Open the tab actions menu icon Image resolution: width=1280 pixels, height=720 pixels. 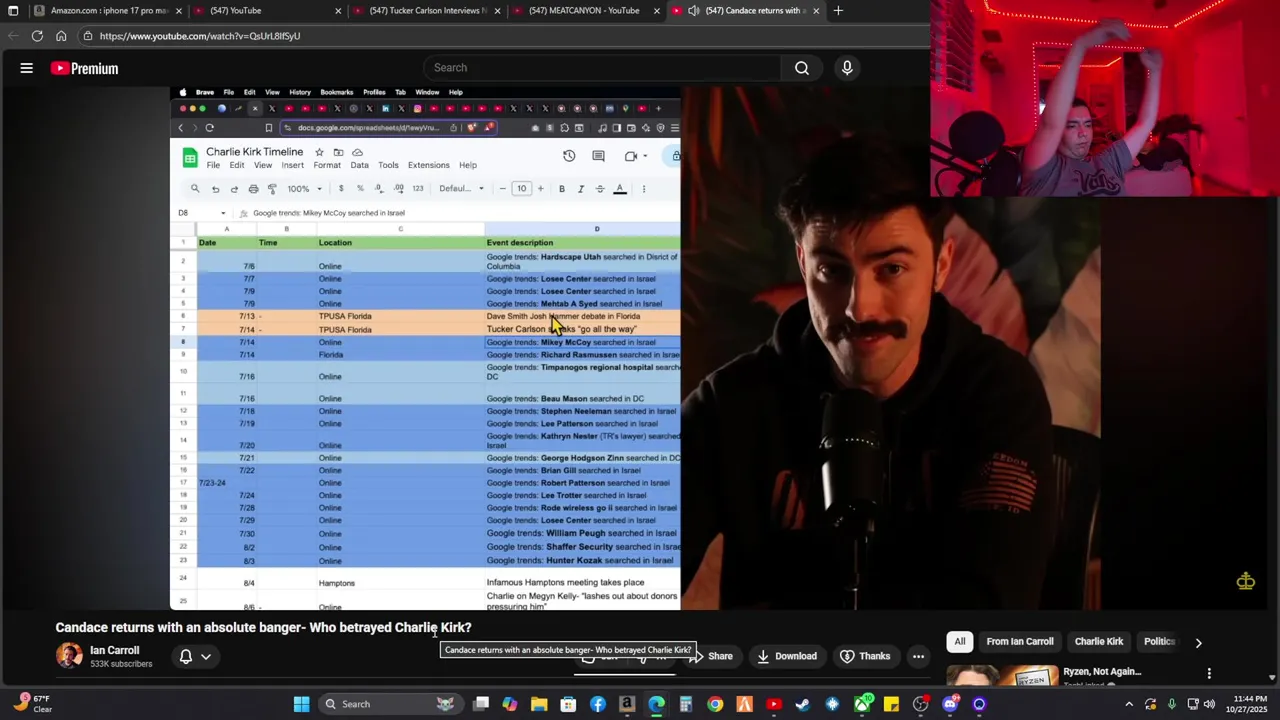tap(13, 10)
